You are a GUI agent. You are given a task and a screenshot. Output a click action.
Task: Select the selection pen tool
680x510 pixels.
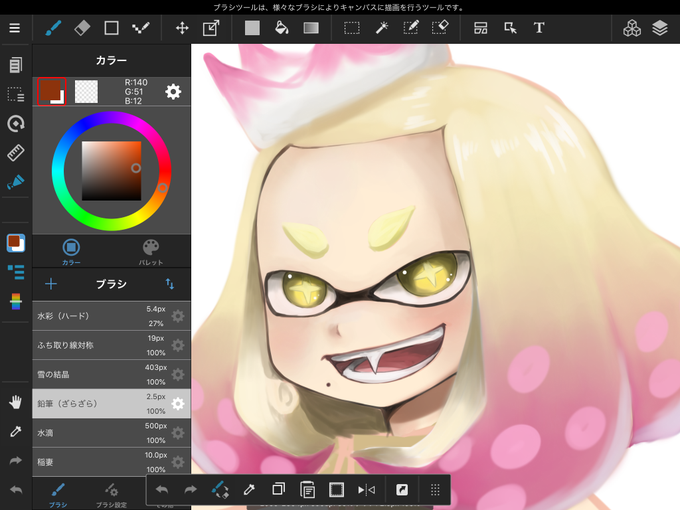(x=411, y=28)
